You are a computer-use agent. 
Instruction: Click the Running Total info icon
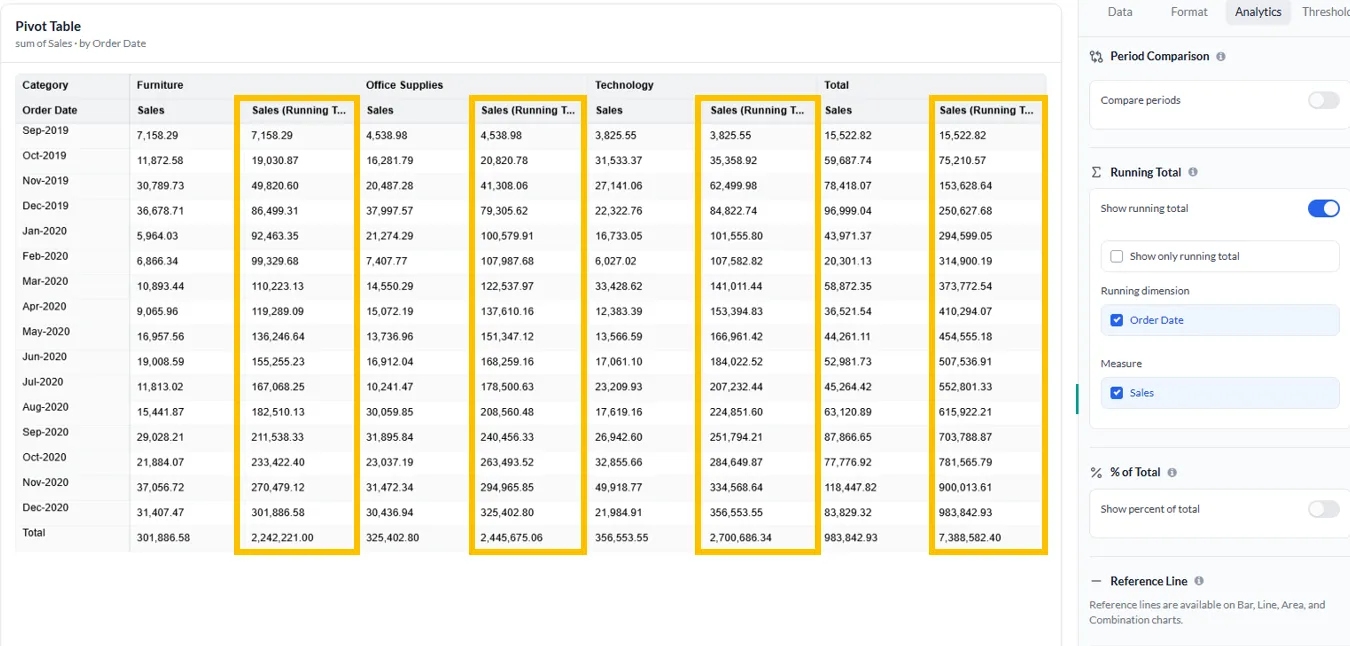point(1193,172)
